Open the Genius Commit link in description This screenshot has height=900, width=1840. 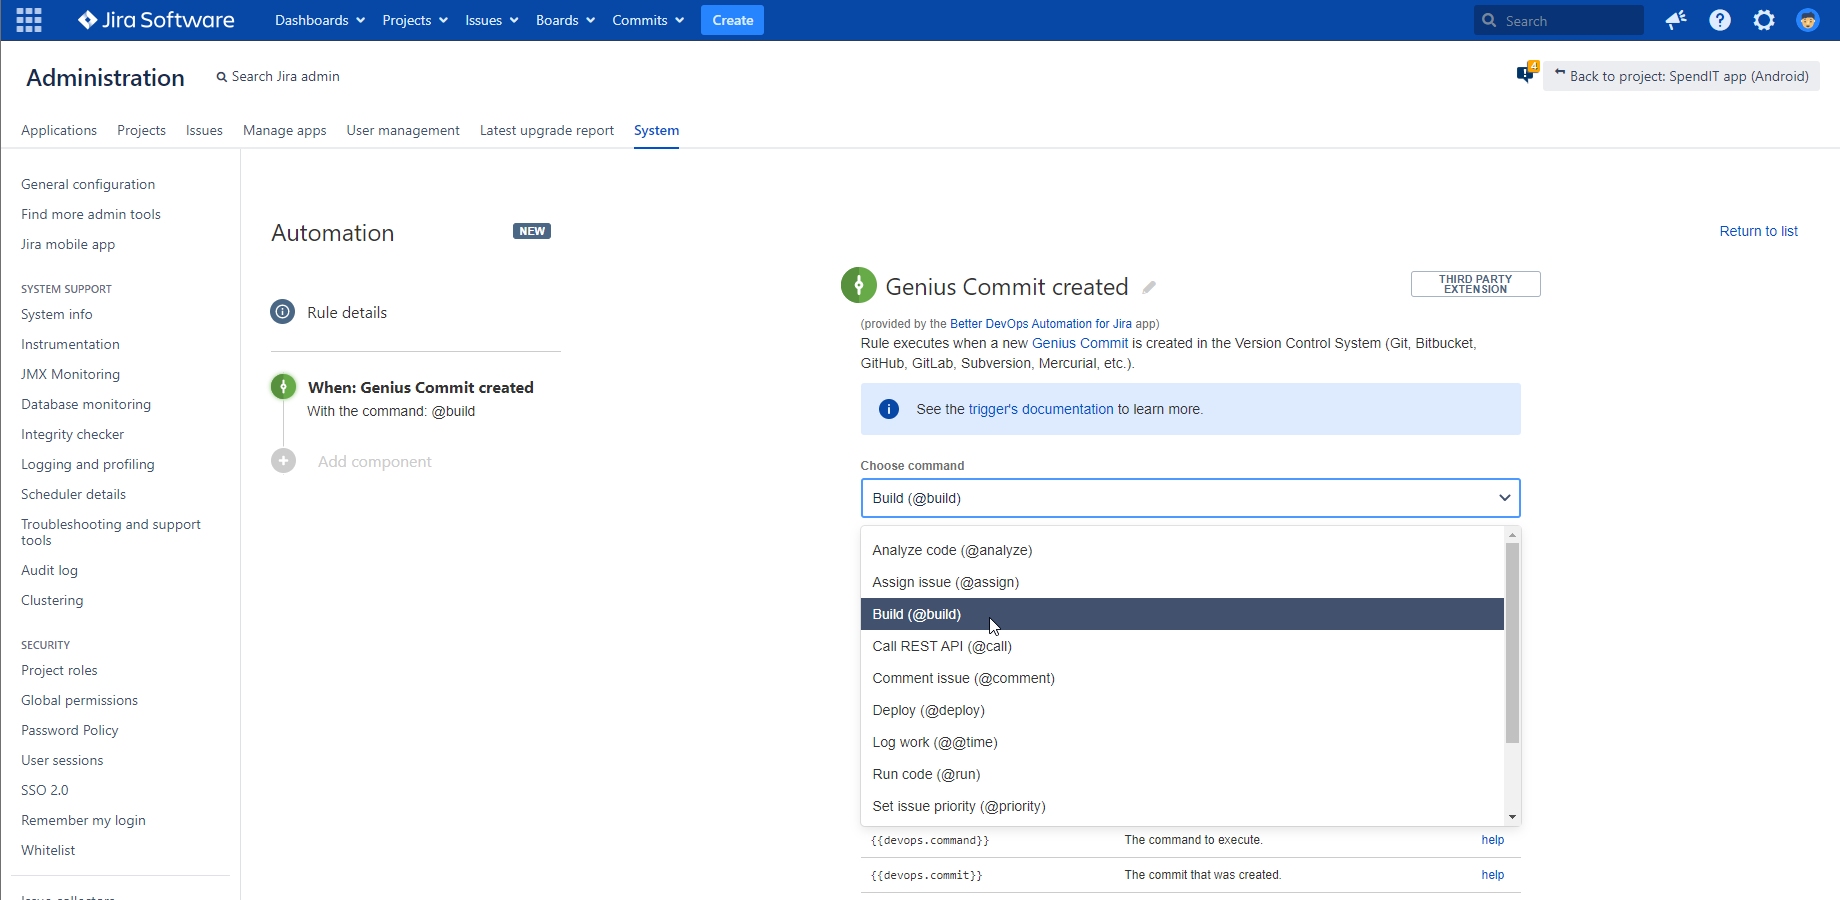1080,343
